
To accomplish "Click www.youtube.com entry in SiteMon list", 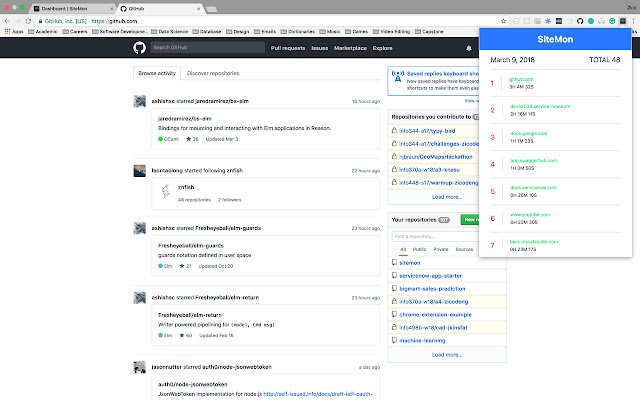I will [530, 215].
